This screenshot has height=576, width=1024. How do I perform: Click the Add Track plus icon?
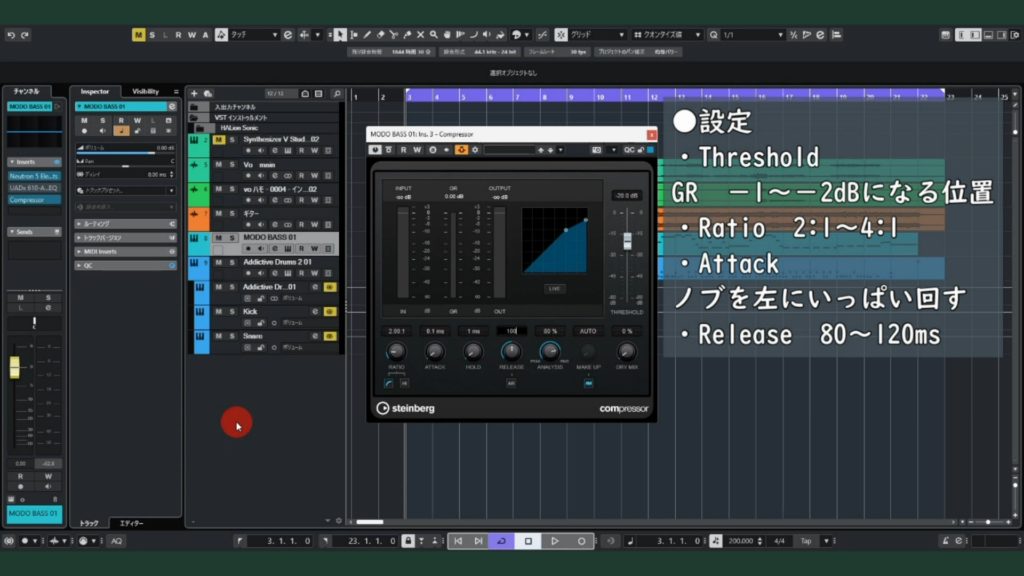coord(194,93)
